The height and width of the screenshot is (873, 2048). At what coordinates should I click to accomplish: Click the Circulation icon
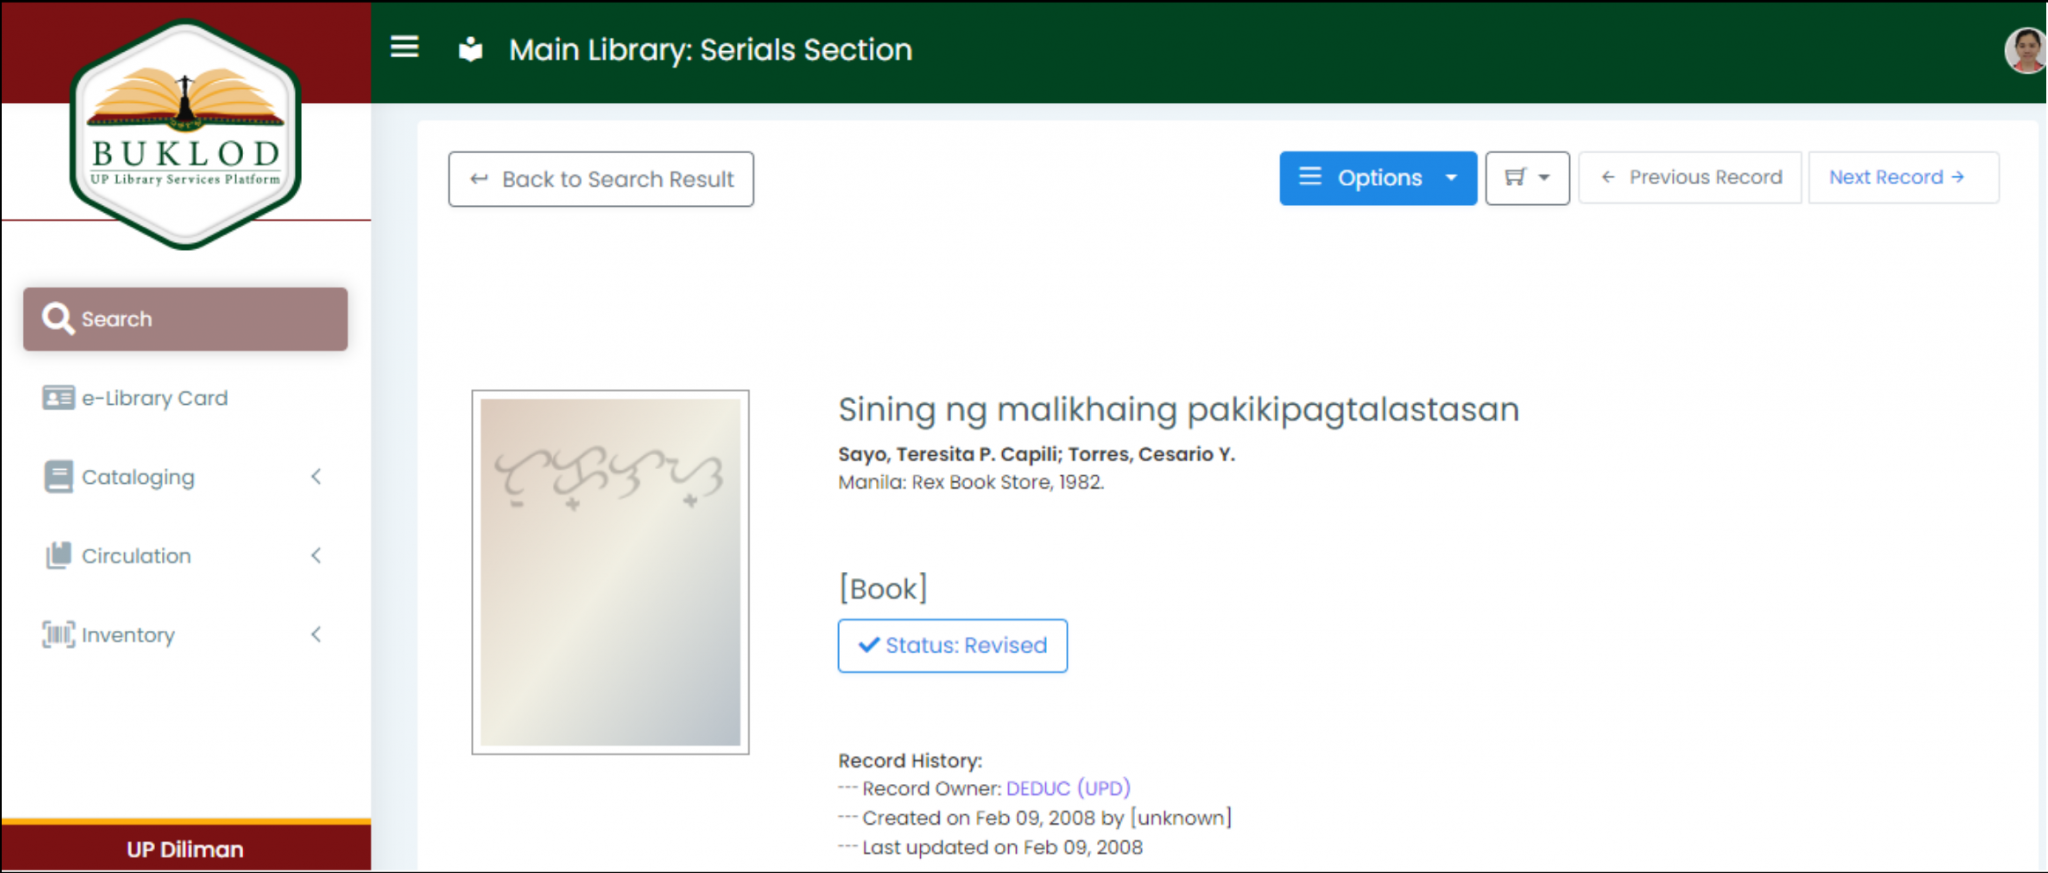pos(58,556)
